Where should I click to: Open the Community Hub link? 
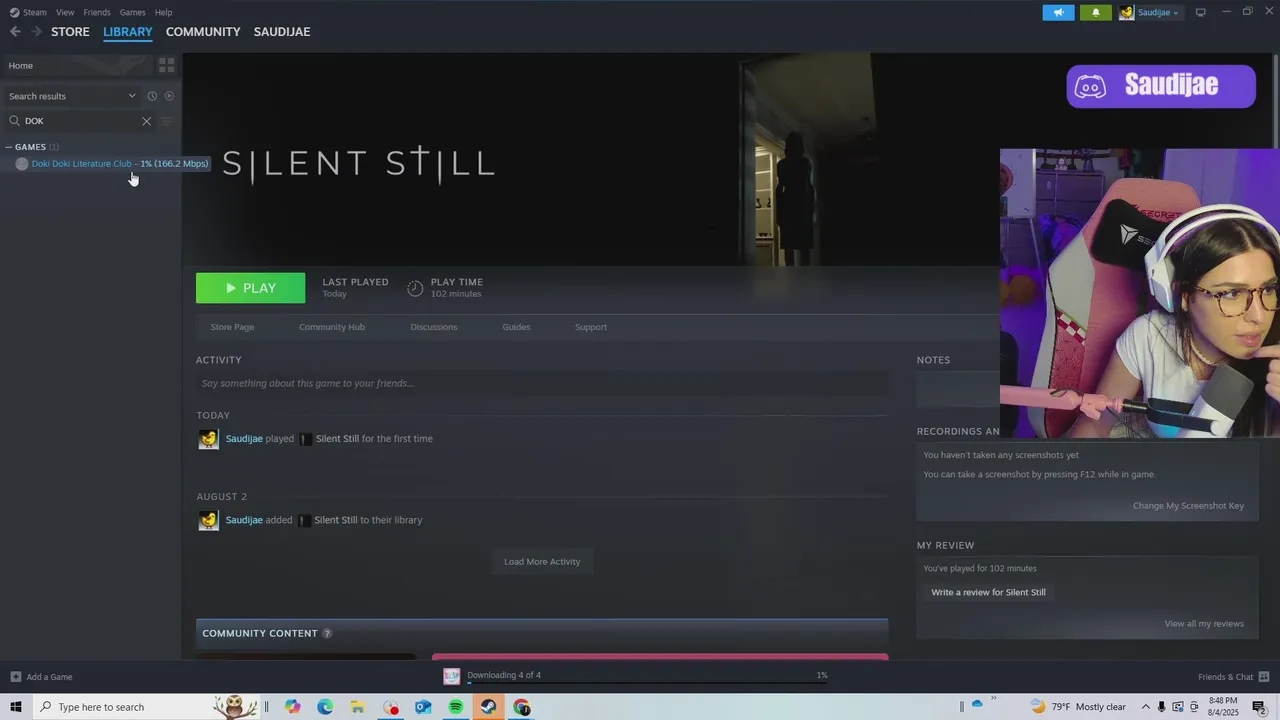click(x=332, y=327)
